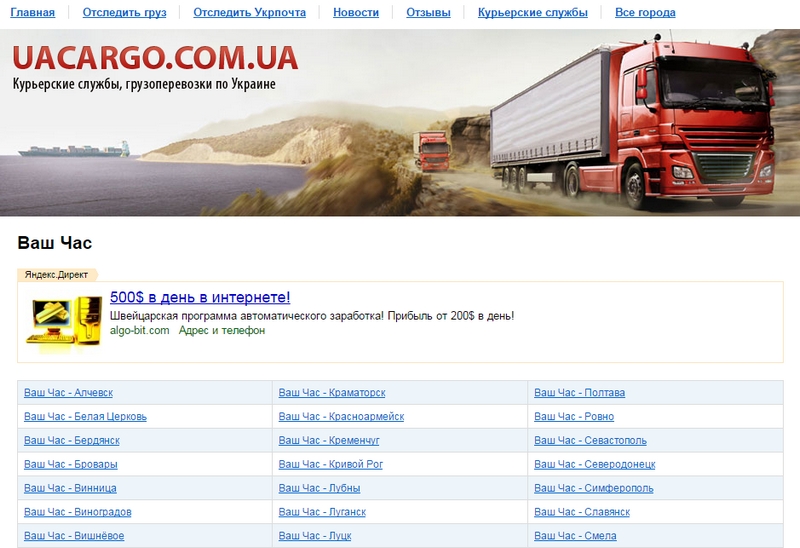This screenshot has width=800, height=548.
Task: Click the red truck banner image
Action: coord(400,122)
